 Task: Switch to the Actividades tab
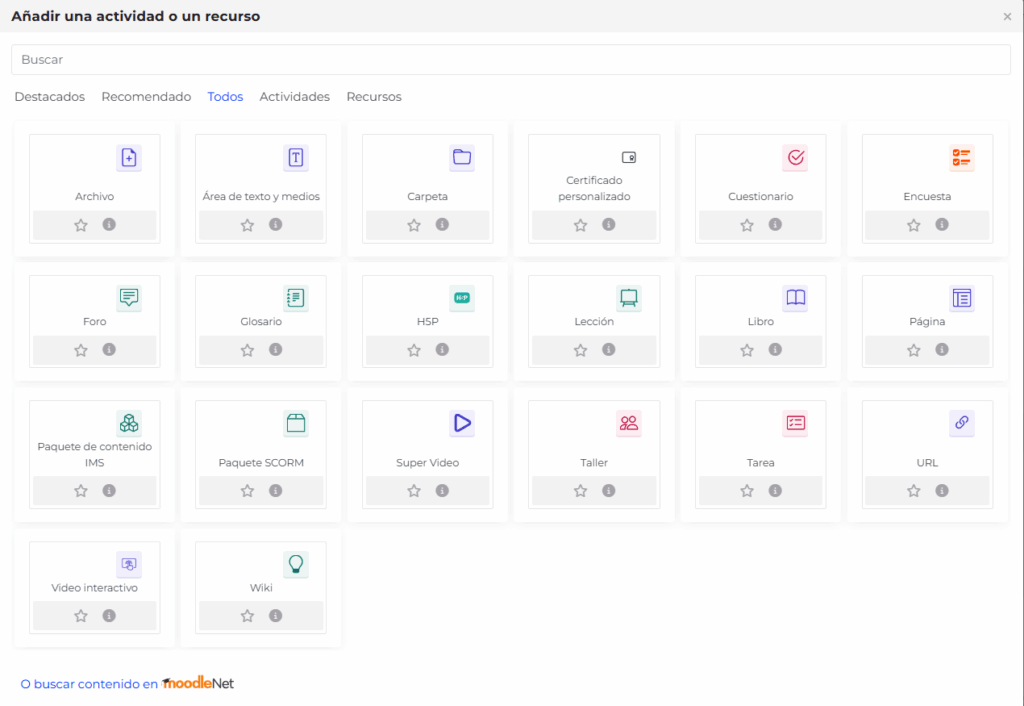tap(294, 97)
